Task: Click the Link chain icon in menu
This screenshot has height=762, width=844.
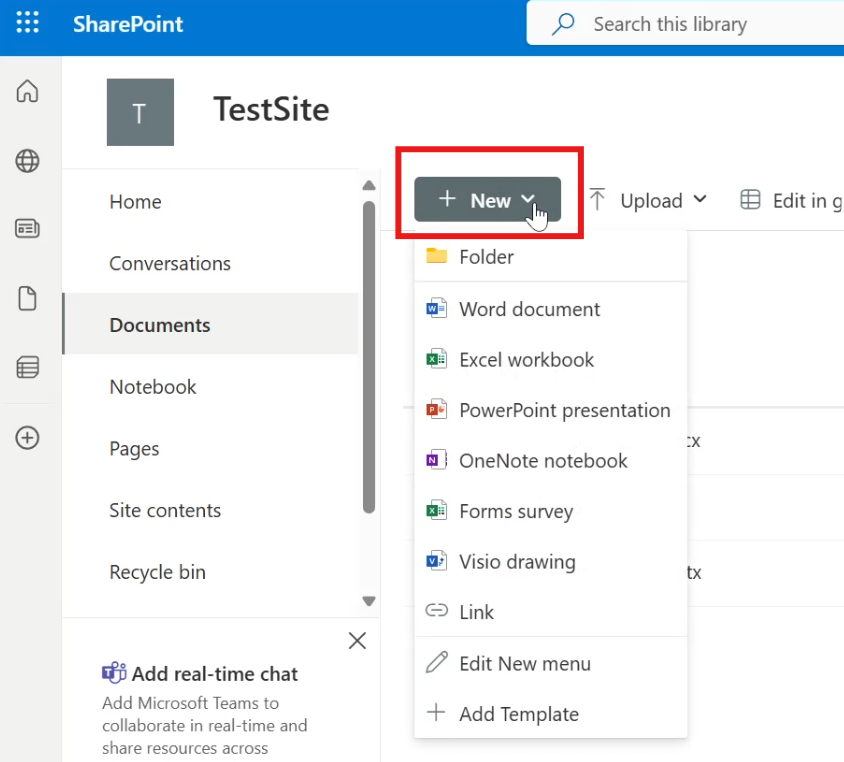Action: click(437, 610)
